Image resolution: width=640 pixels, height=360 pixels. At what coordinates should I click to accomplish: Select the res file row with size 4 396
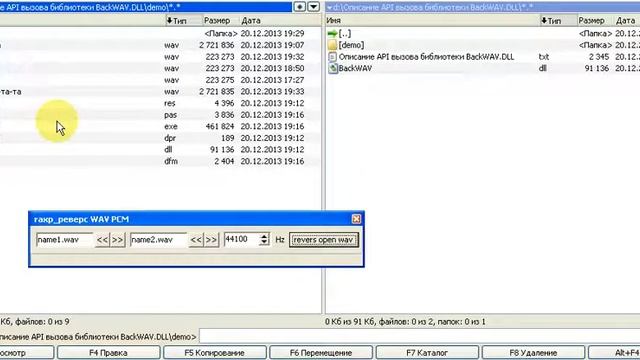coord(160,103)
